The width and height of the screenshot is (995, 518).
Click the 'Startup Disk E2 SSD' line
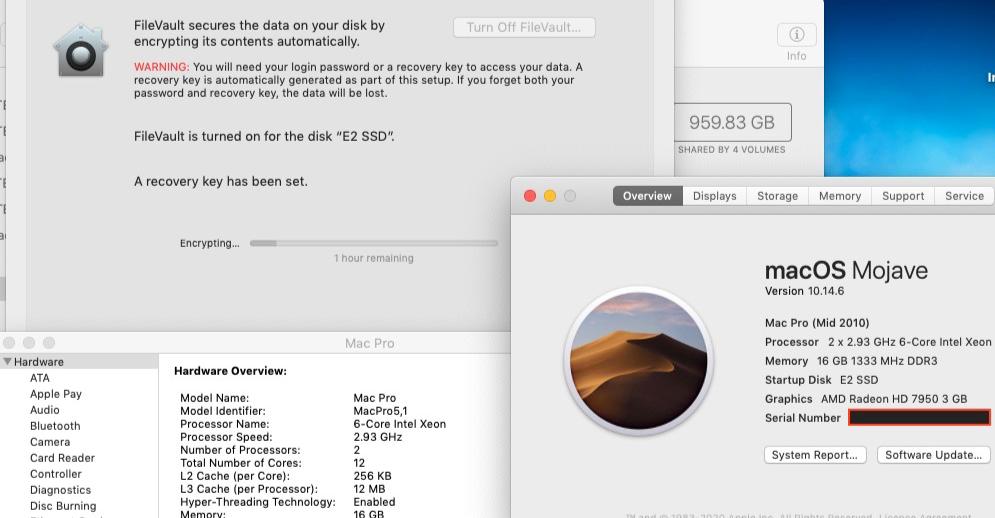pyautogui.click(x=822, y=380)
